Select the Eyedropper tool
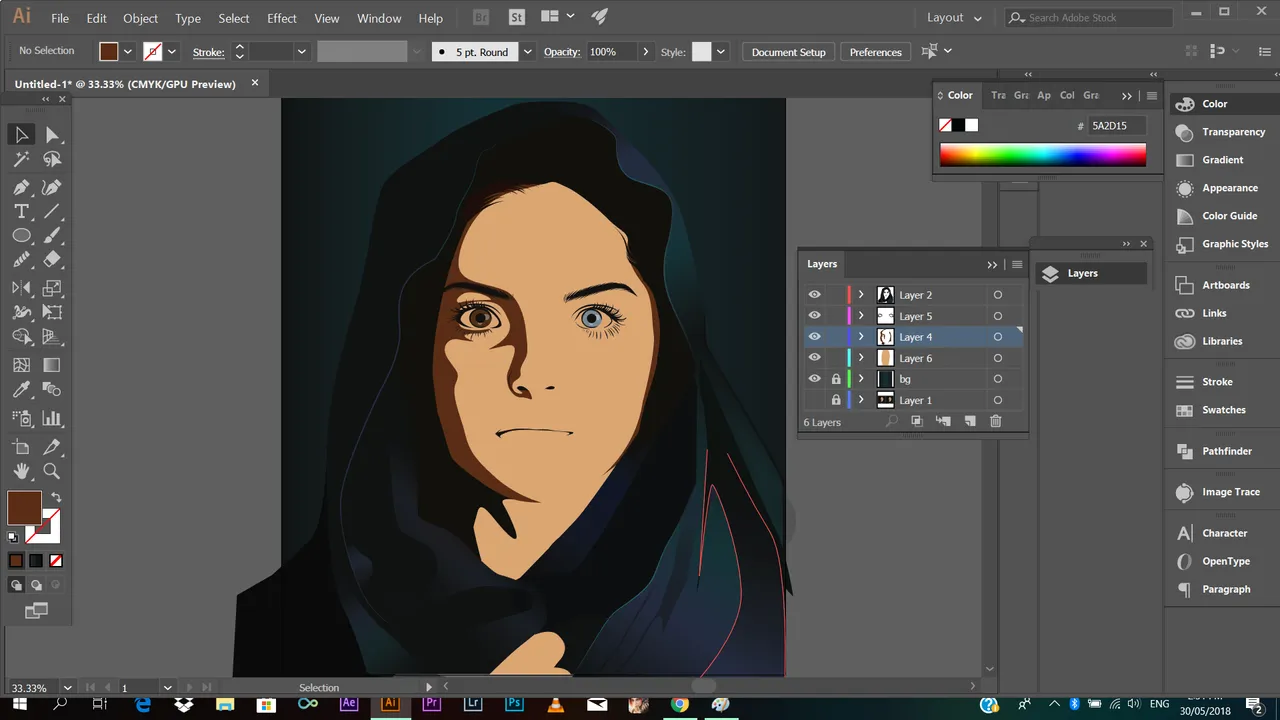Viewport: 1280px width, 720px height. (21, 390)
